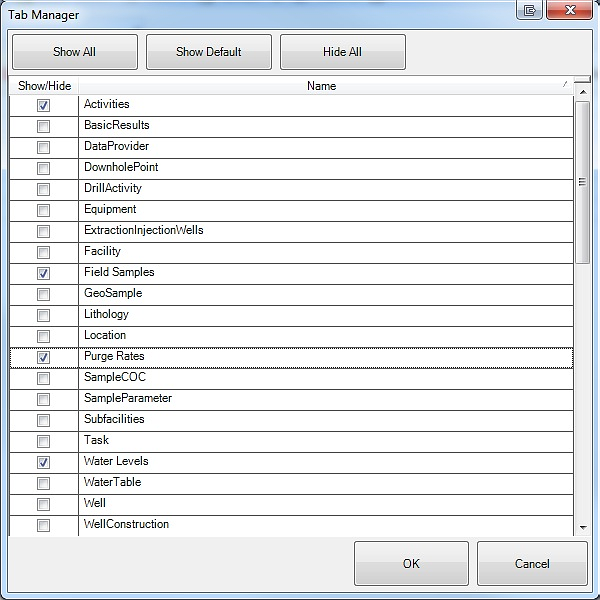Viewport: 600px width, 600px height.
Task: Uncheck the Field Samples checkbox
Action: point(43,273)
